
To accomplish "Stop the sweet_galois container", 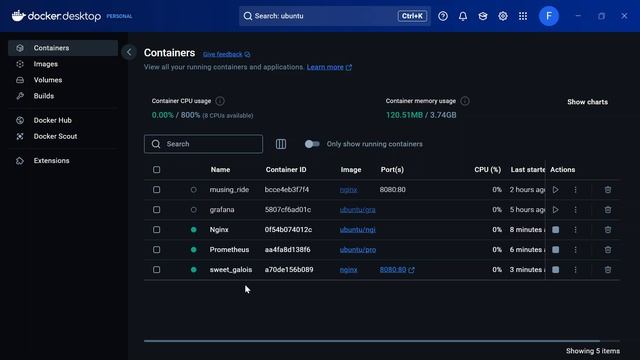I will point(556,270).
